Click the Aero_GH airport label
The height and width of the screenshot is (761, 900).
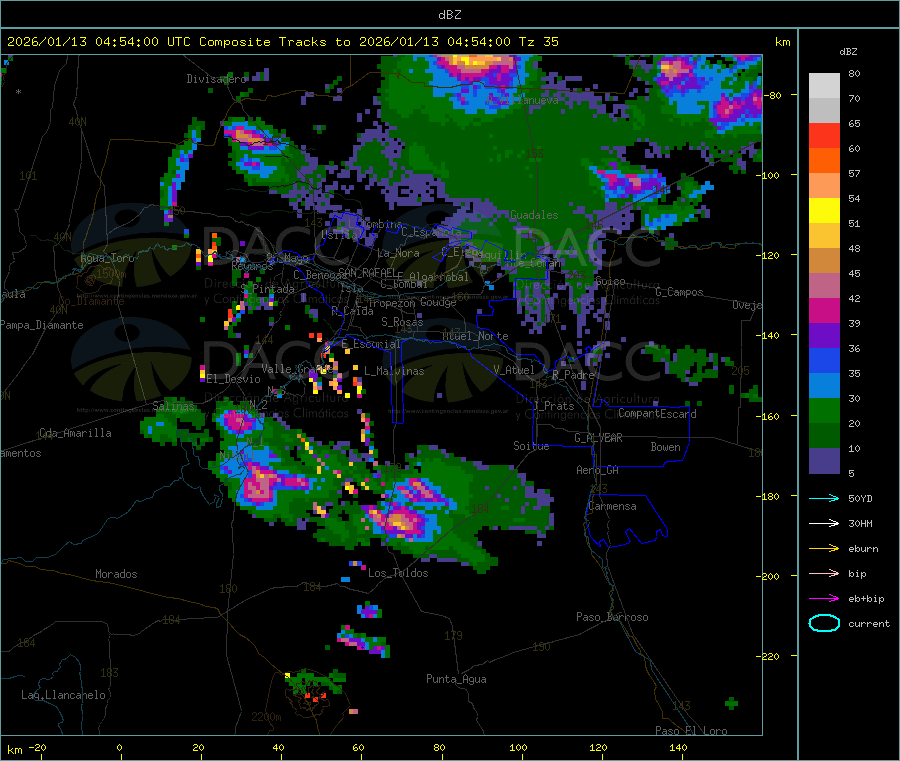(x=597, y=470)
